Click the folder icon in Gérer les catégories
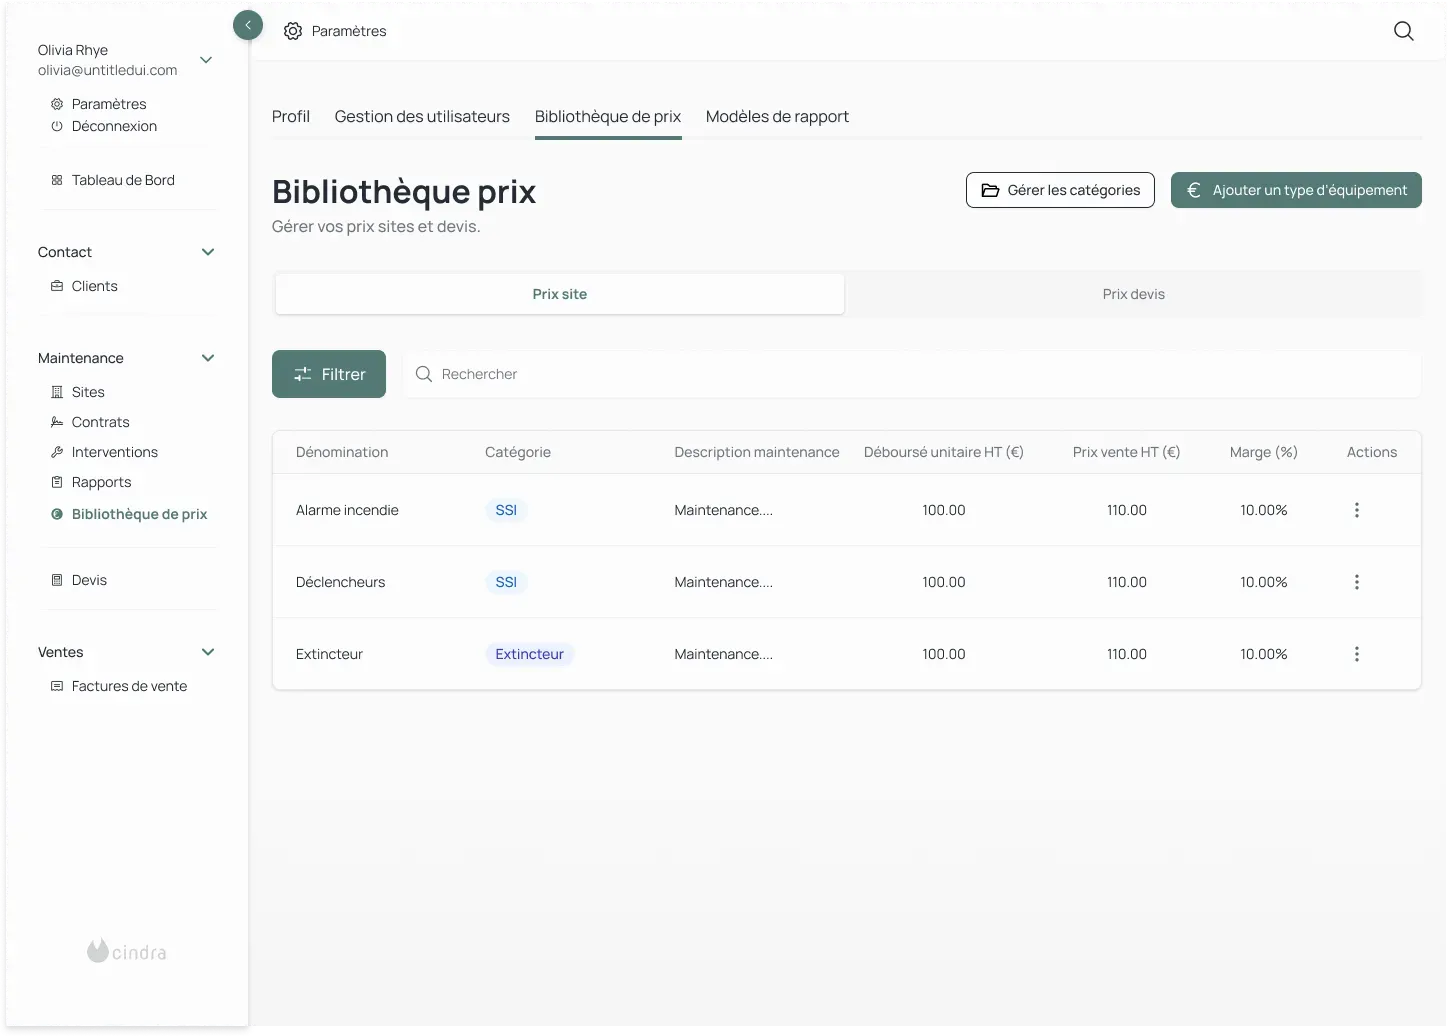The image size is (1448, 1036). [x=990, y=190]
